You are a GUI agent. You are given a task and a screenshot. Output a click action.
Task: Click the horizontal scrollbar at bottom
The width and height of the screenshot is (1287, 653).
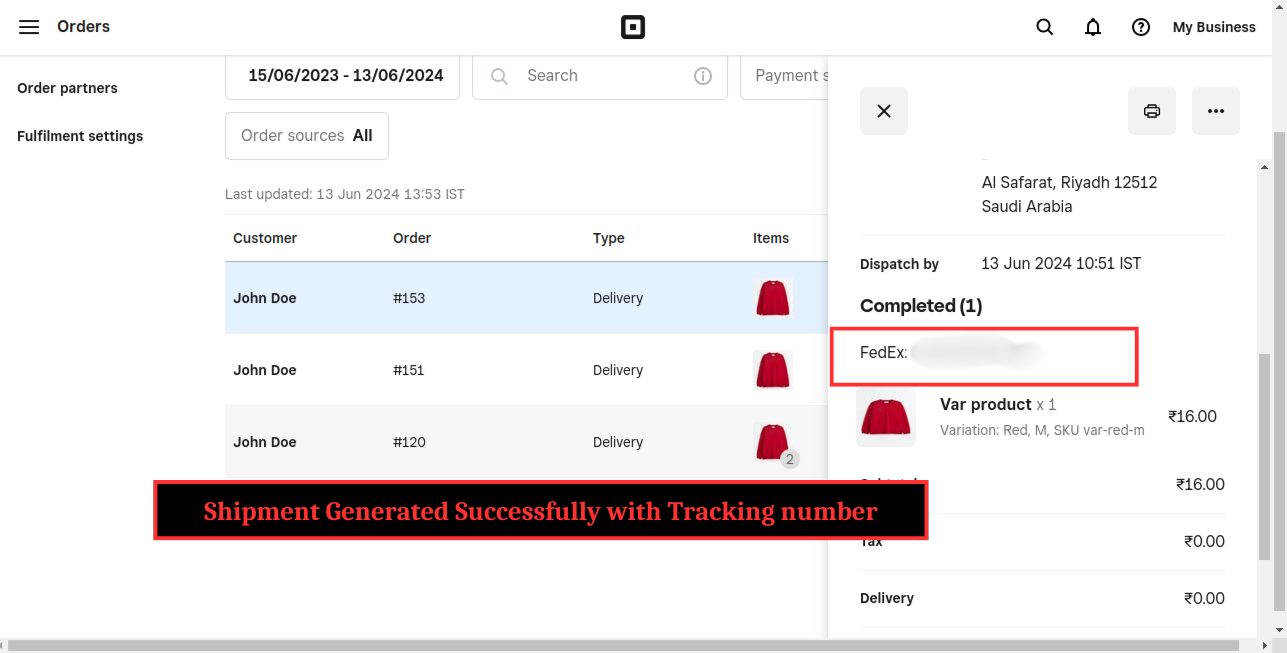[x=640, y=645]
